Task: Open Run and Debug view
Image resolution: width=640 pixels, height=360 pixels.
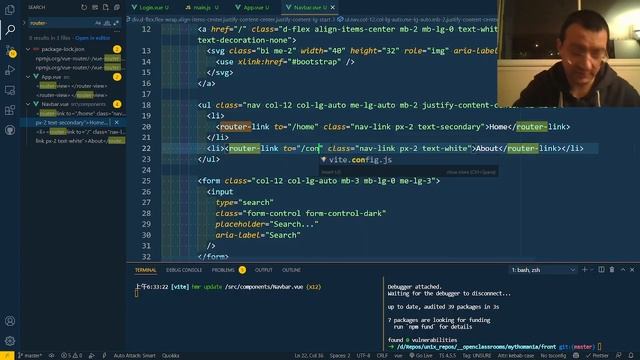Action: click(x=10, y=70)
